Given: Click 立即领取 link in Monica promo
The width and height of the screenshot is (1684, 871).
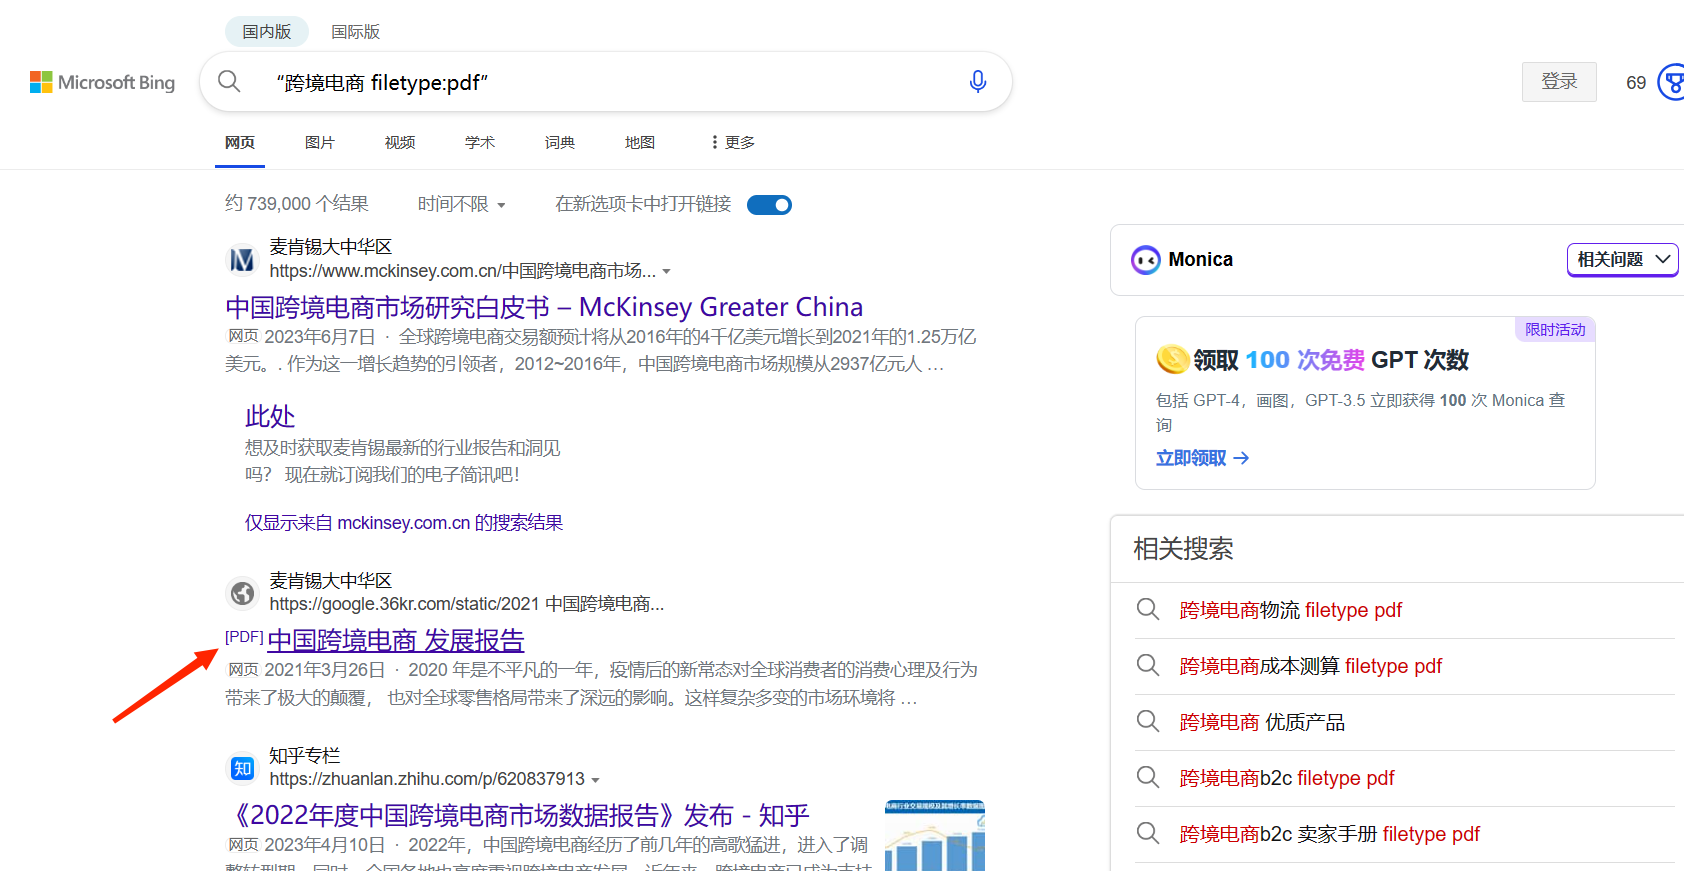Looking at the screenshot, I should [1203, 458].
